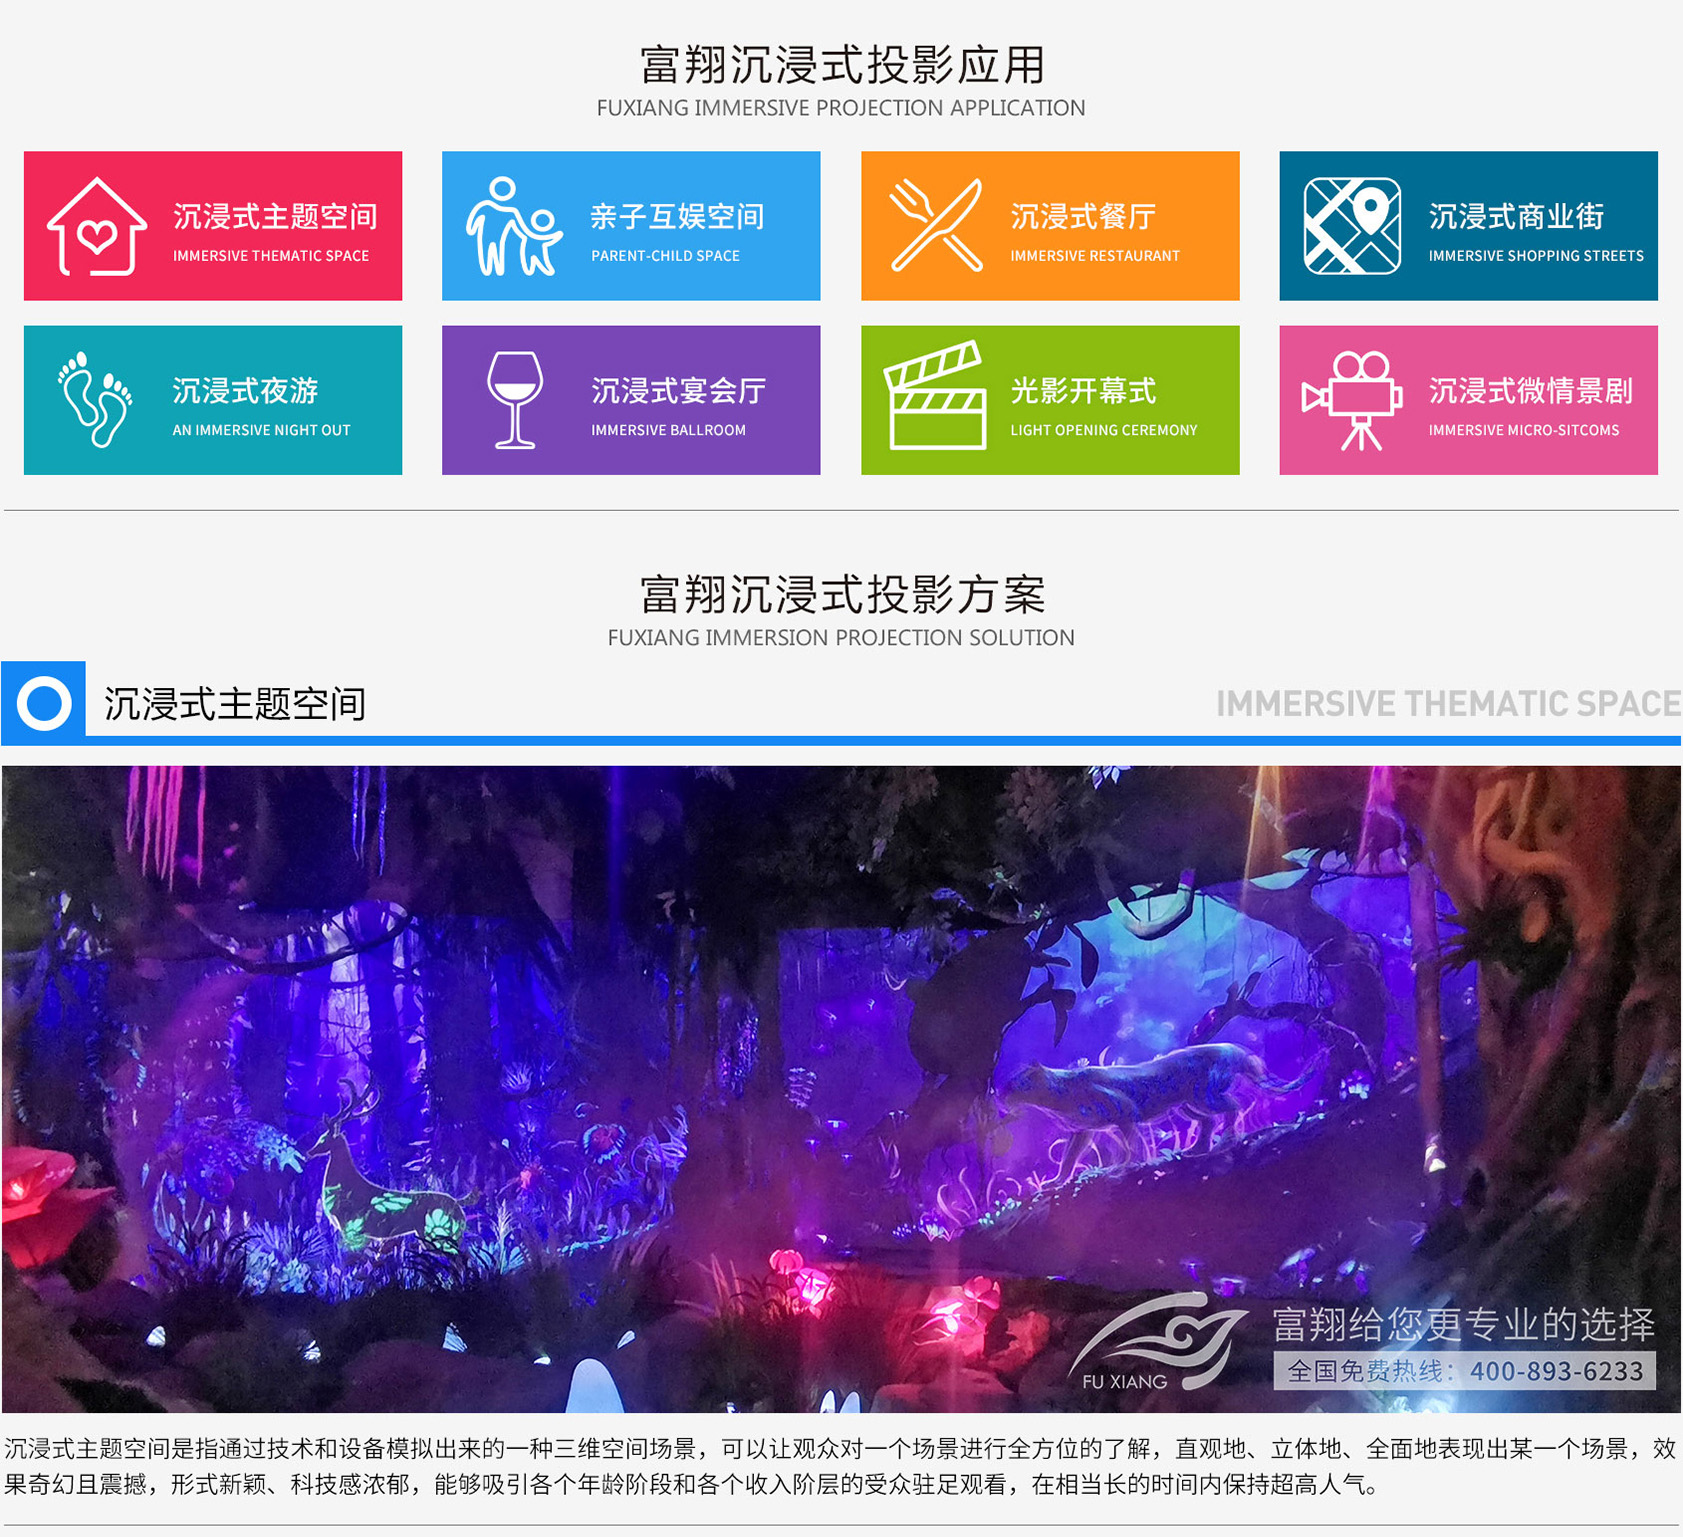Click the map location pin icon

(1352, 226)
